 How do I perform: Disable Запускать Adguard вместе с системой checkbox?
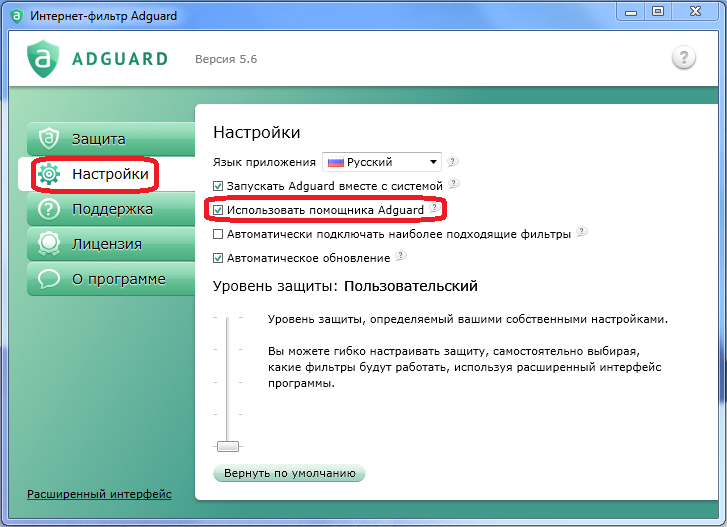point(218,186)
